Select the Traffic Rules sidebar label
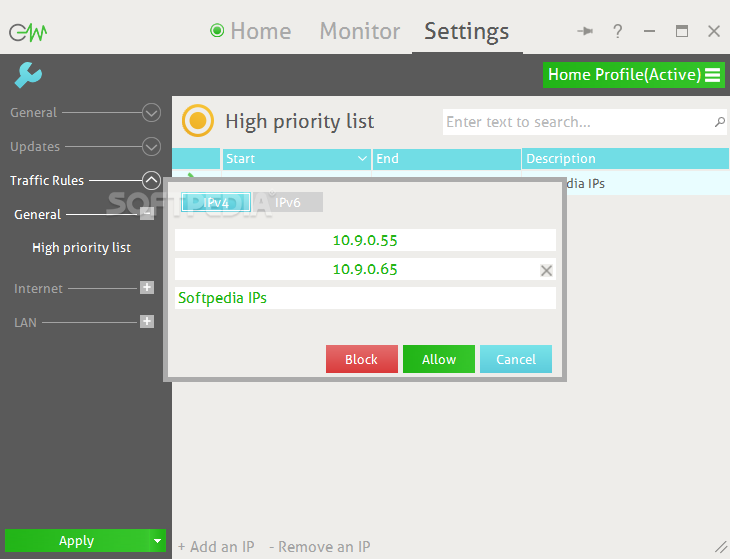Image resolution: width=730 pixels, height=559 pixels. (x=47, y=181)
